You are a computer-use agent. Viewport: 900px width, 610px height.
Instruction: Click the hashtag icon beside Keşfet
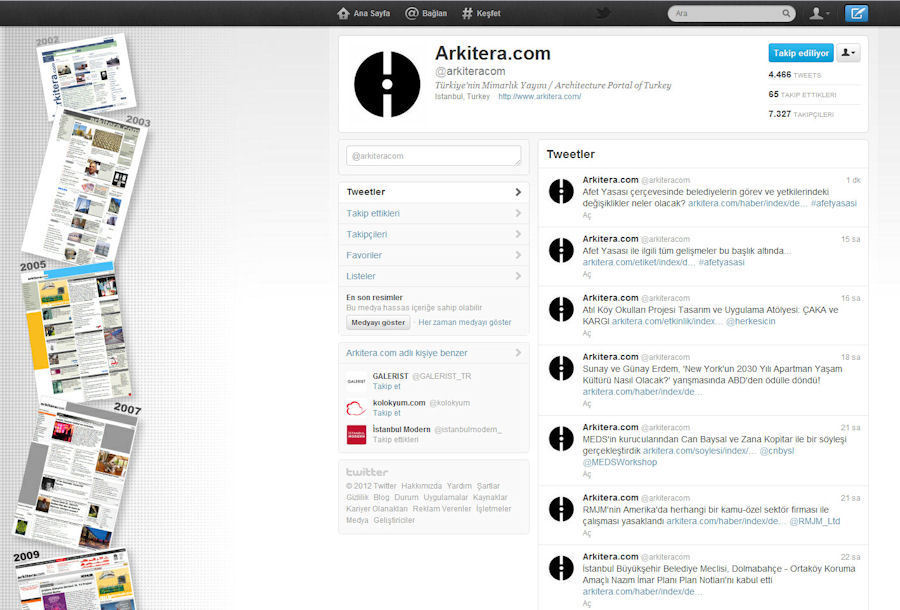[467, 13]
